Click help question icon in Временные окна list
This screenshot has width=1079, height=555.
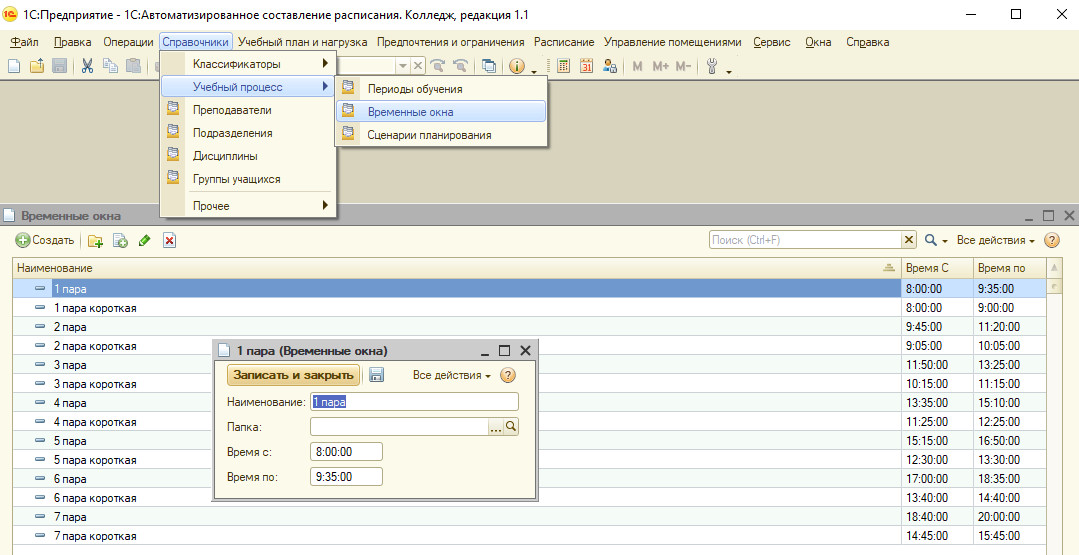1051,240
